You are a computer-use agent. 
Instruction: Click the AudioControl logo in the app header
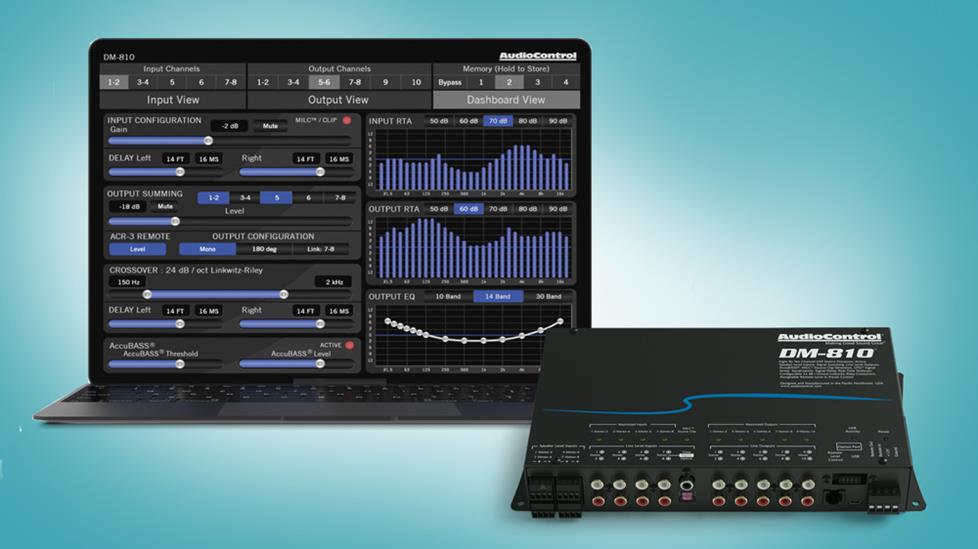[538, 56]
